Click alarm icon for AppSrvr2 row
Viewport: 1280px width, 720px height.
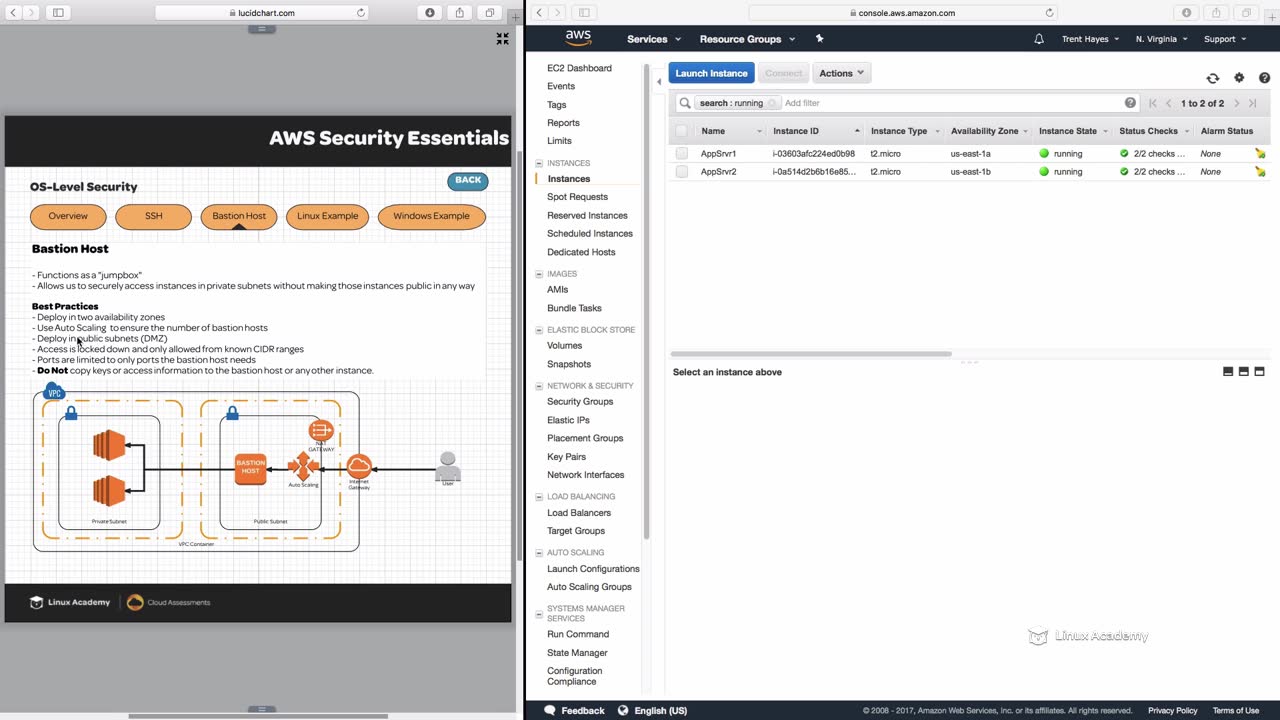click(x=1260, y=172)
